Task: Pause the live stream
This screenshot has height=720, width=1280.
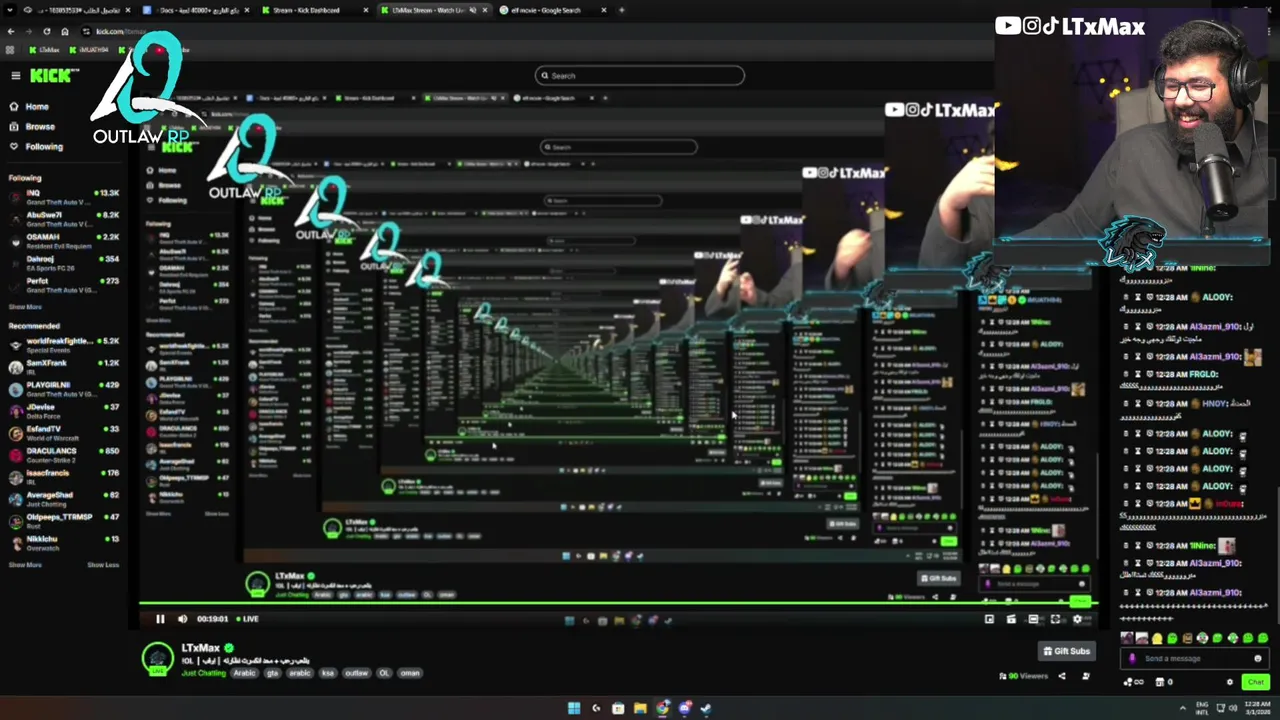Action: [x=160, y=619]
